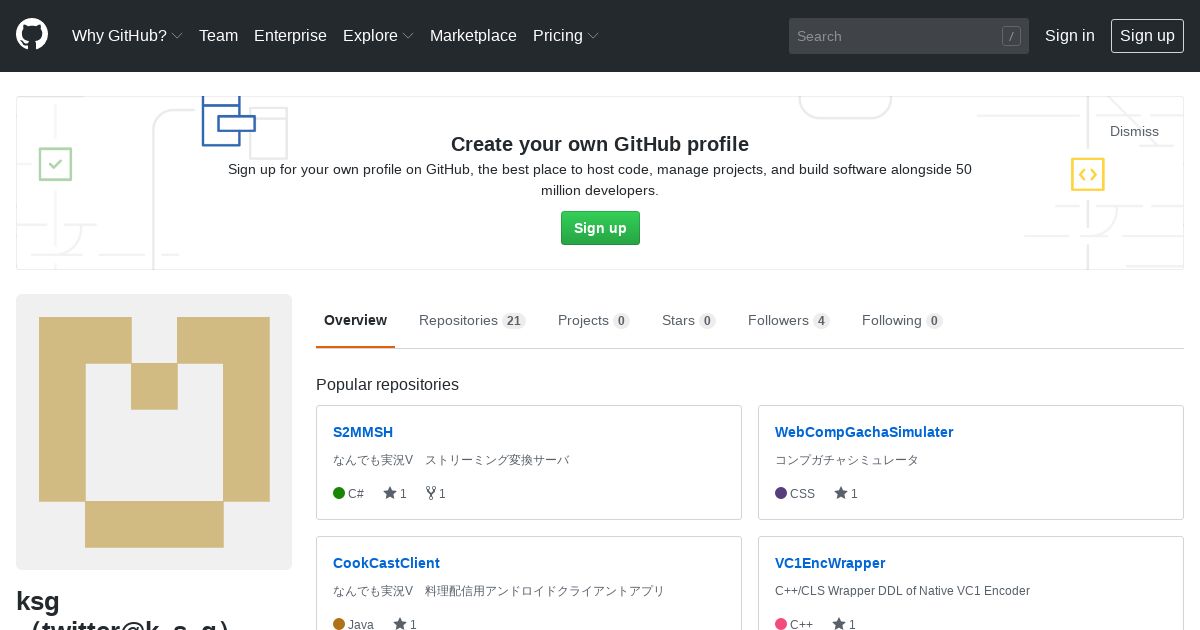Open the Enterprise page
The height and width of the screenshot is (630, 1200).
290,35
